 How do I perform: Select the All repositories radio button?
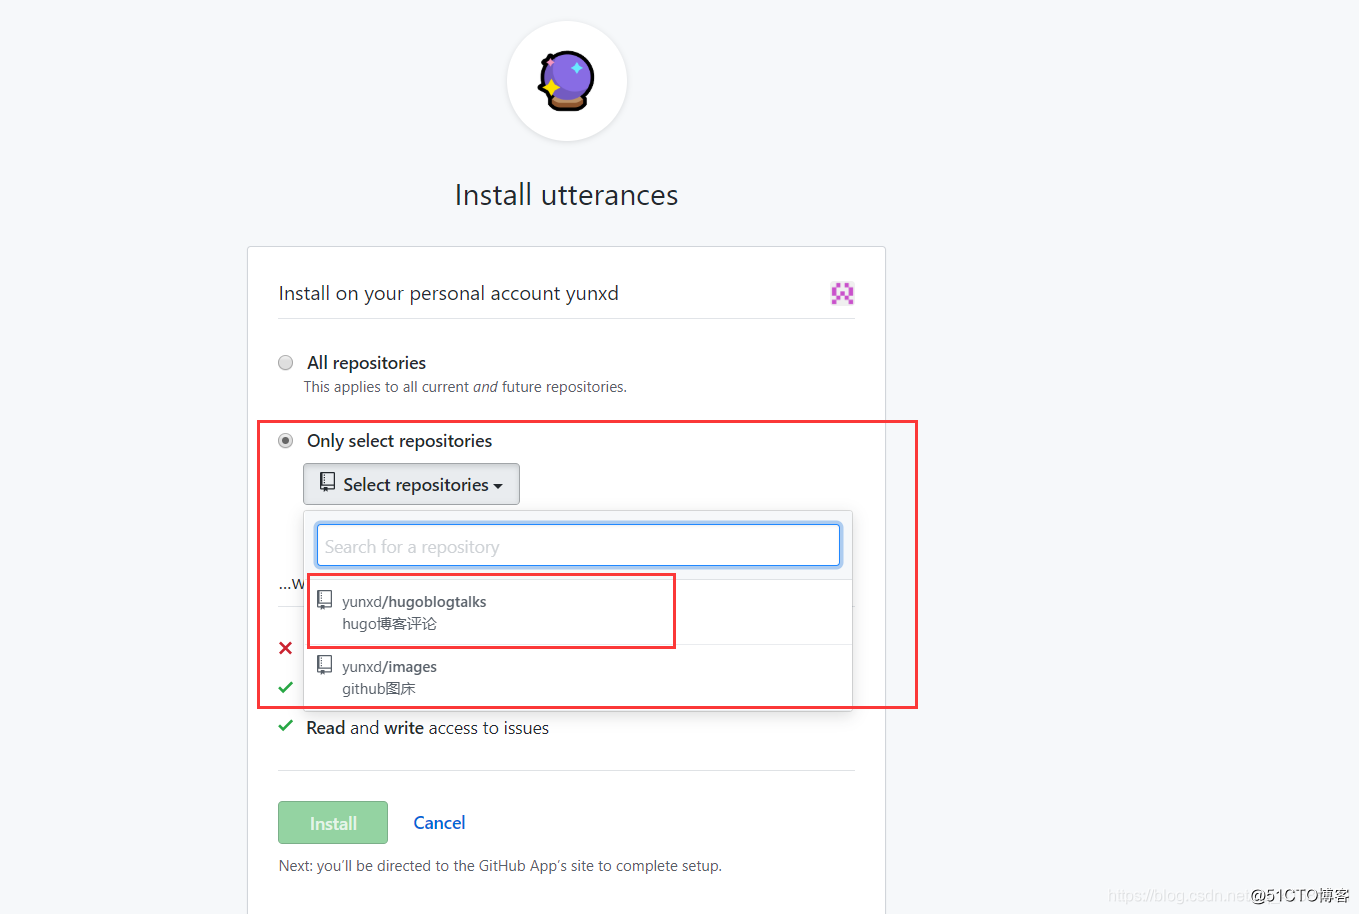click(286, 363)
